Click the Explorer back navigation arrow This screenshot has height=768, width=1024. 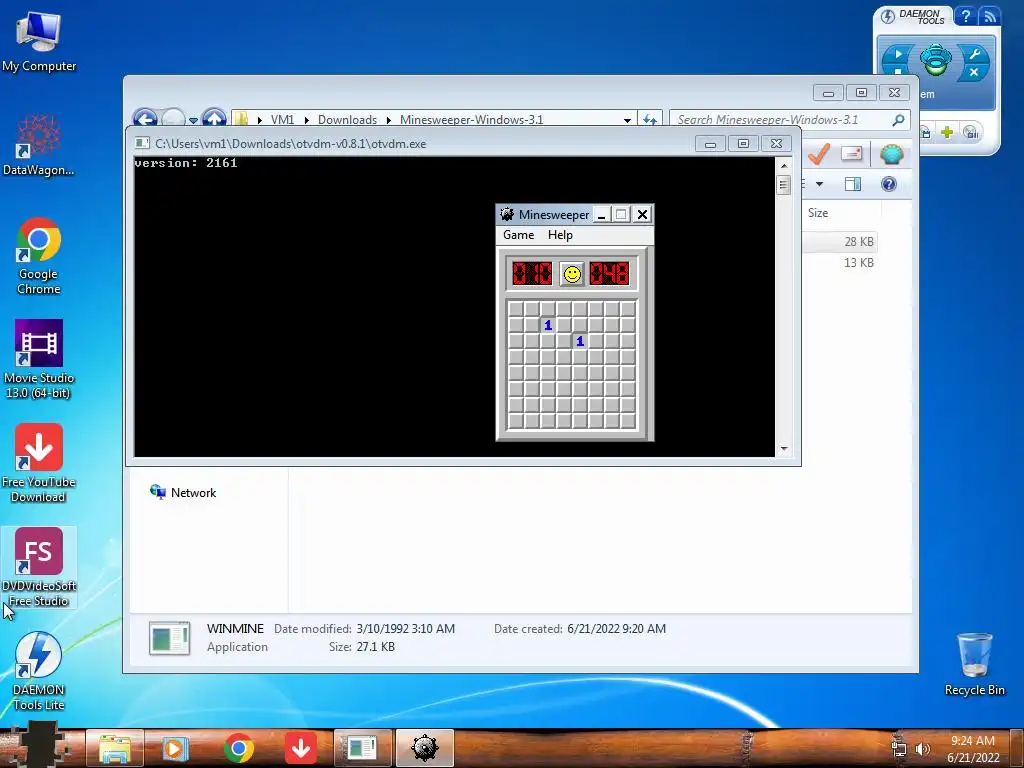(145, 118)
